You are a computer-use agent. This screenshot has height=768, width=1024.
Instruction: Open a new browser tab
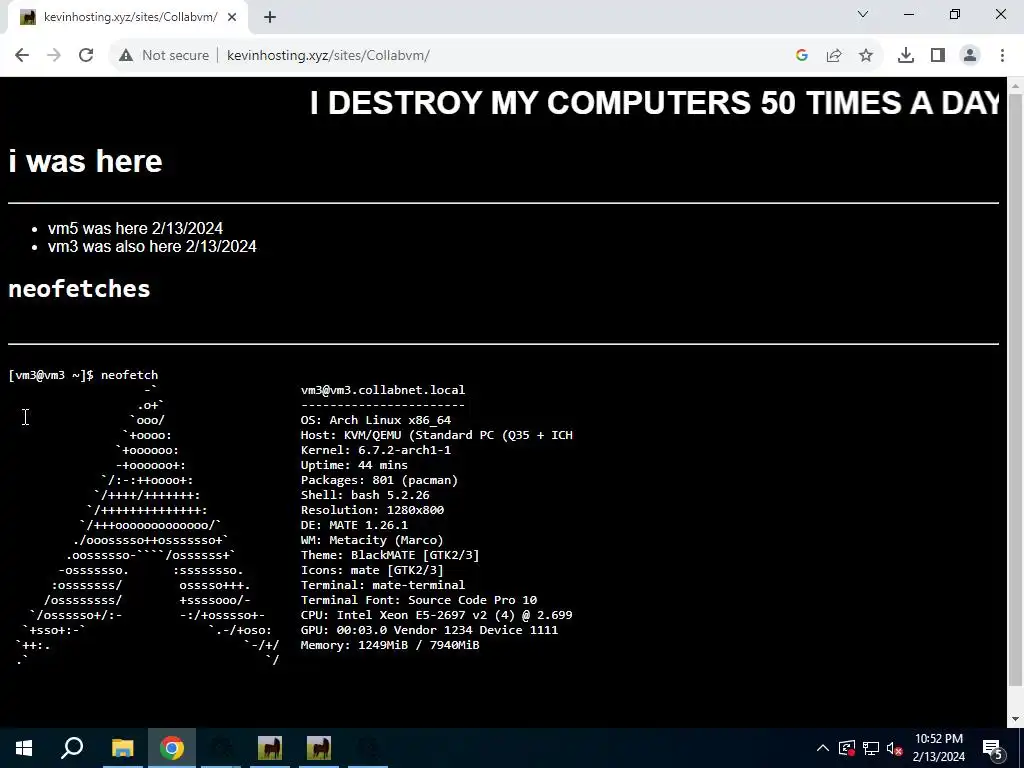[270, 18]
